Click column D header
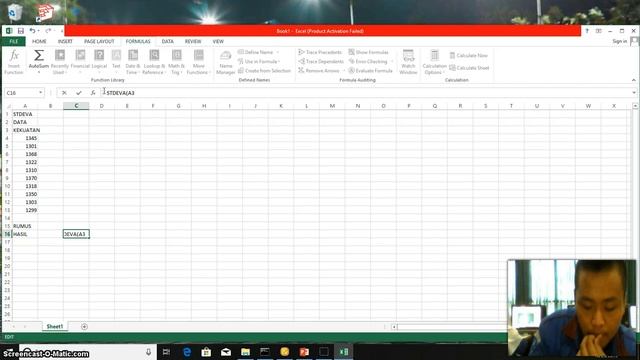Screen dimensions: 640x360 102,106
